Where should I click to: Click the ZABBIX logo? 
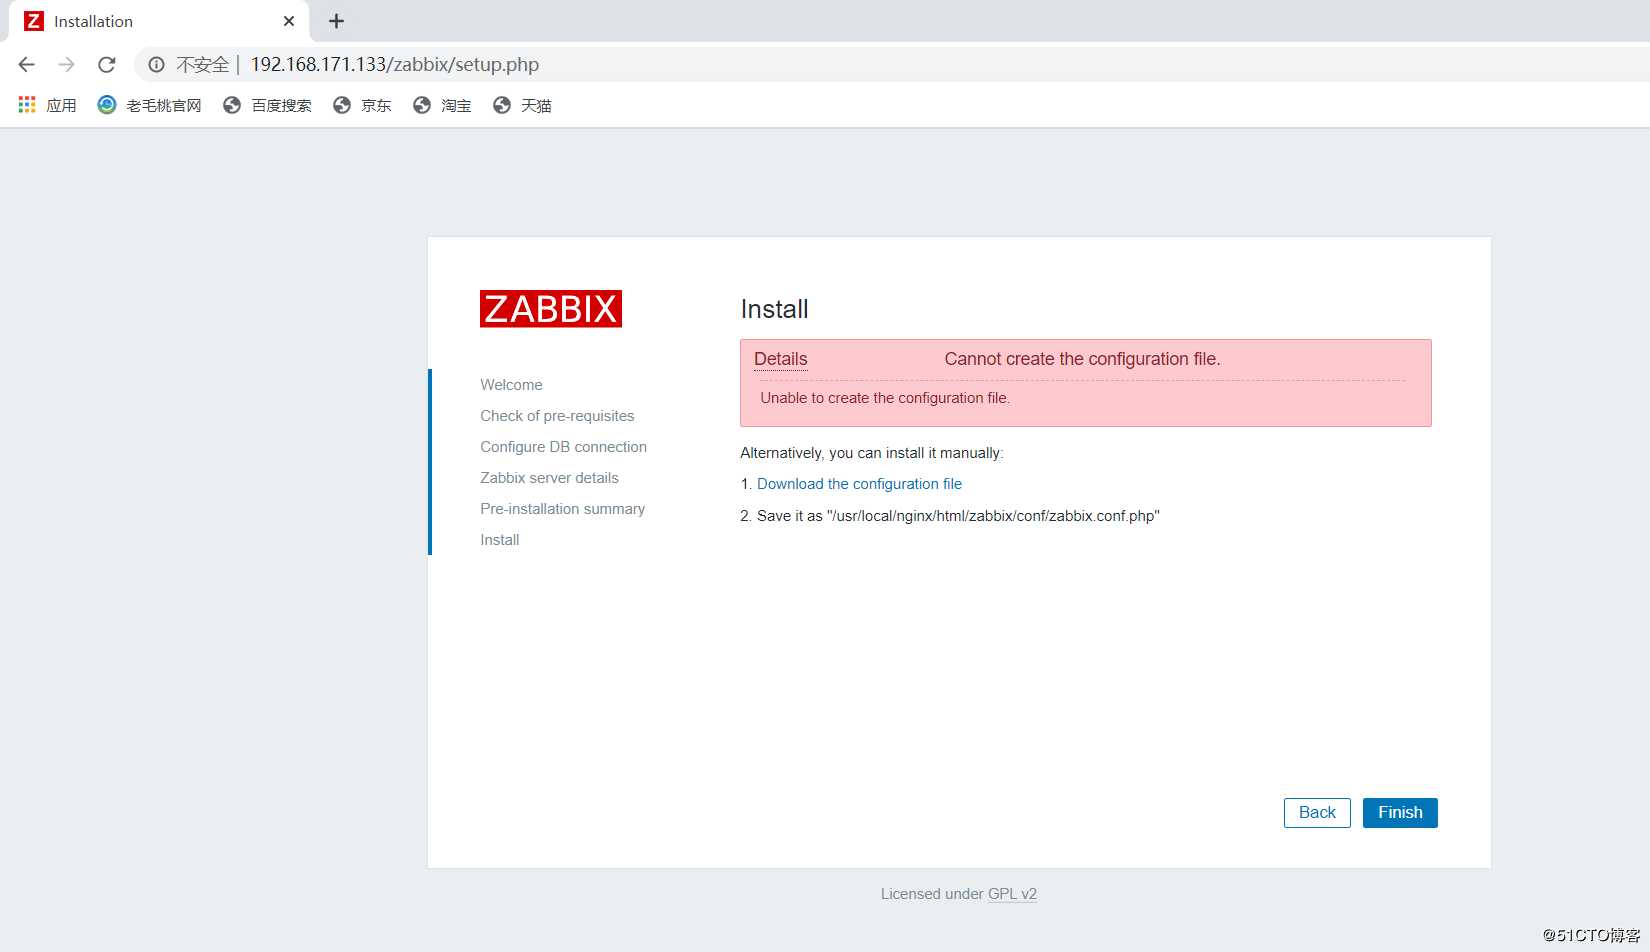click(x=551, y=309)
